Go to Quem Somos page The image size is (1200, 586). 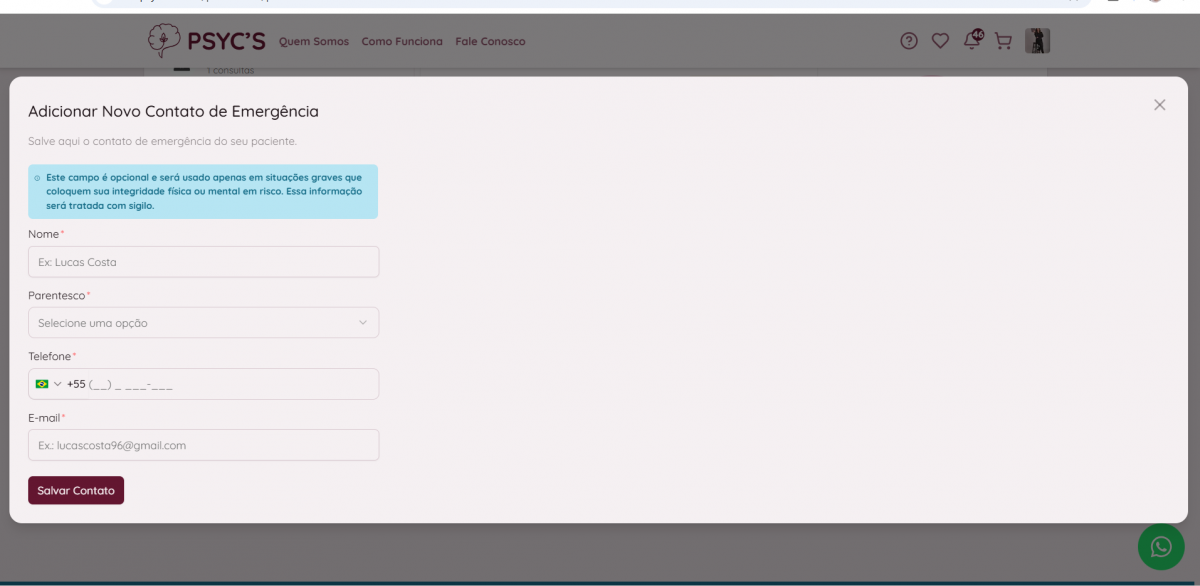(x=314, y=42)
